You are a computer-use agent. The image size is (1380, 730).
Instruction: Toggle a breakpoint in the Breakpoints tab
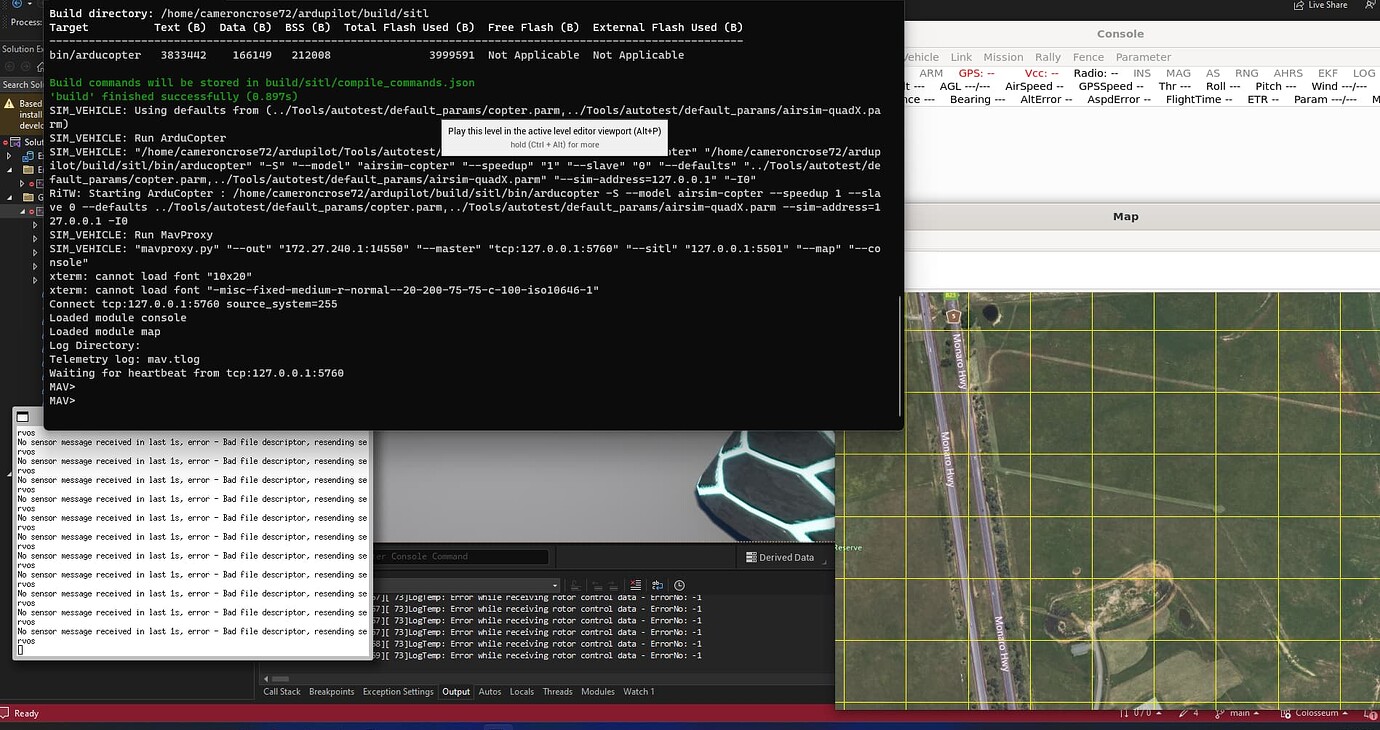(331, 691)
